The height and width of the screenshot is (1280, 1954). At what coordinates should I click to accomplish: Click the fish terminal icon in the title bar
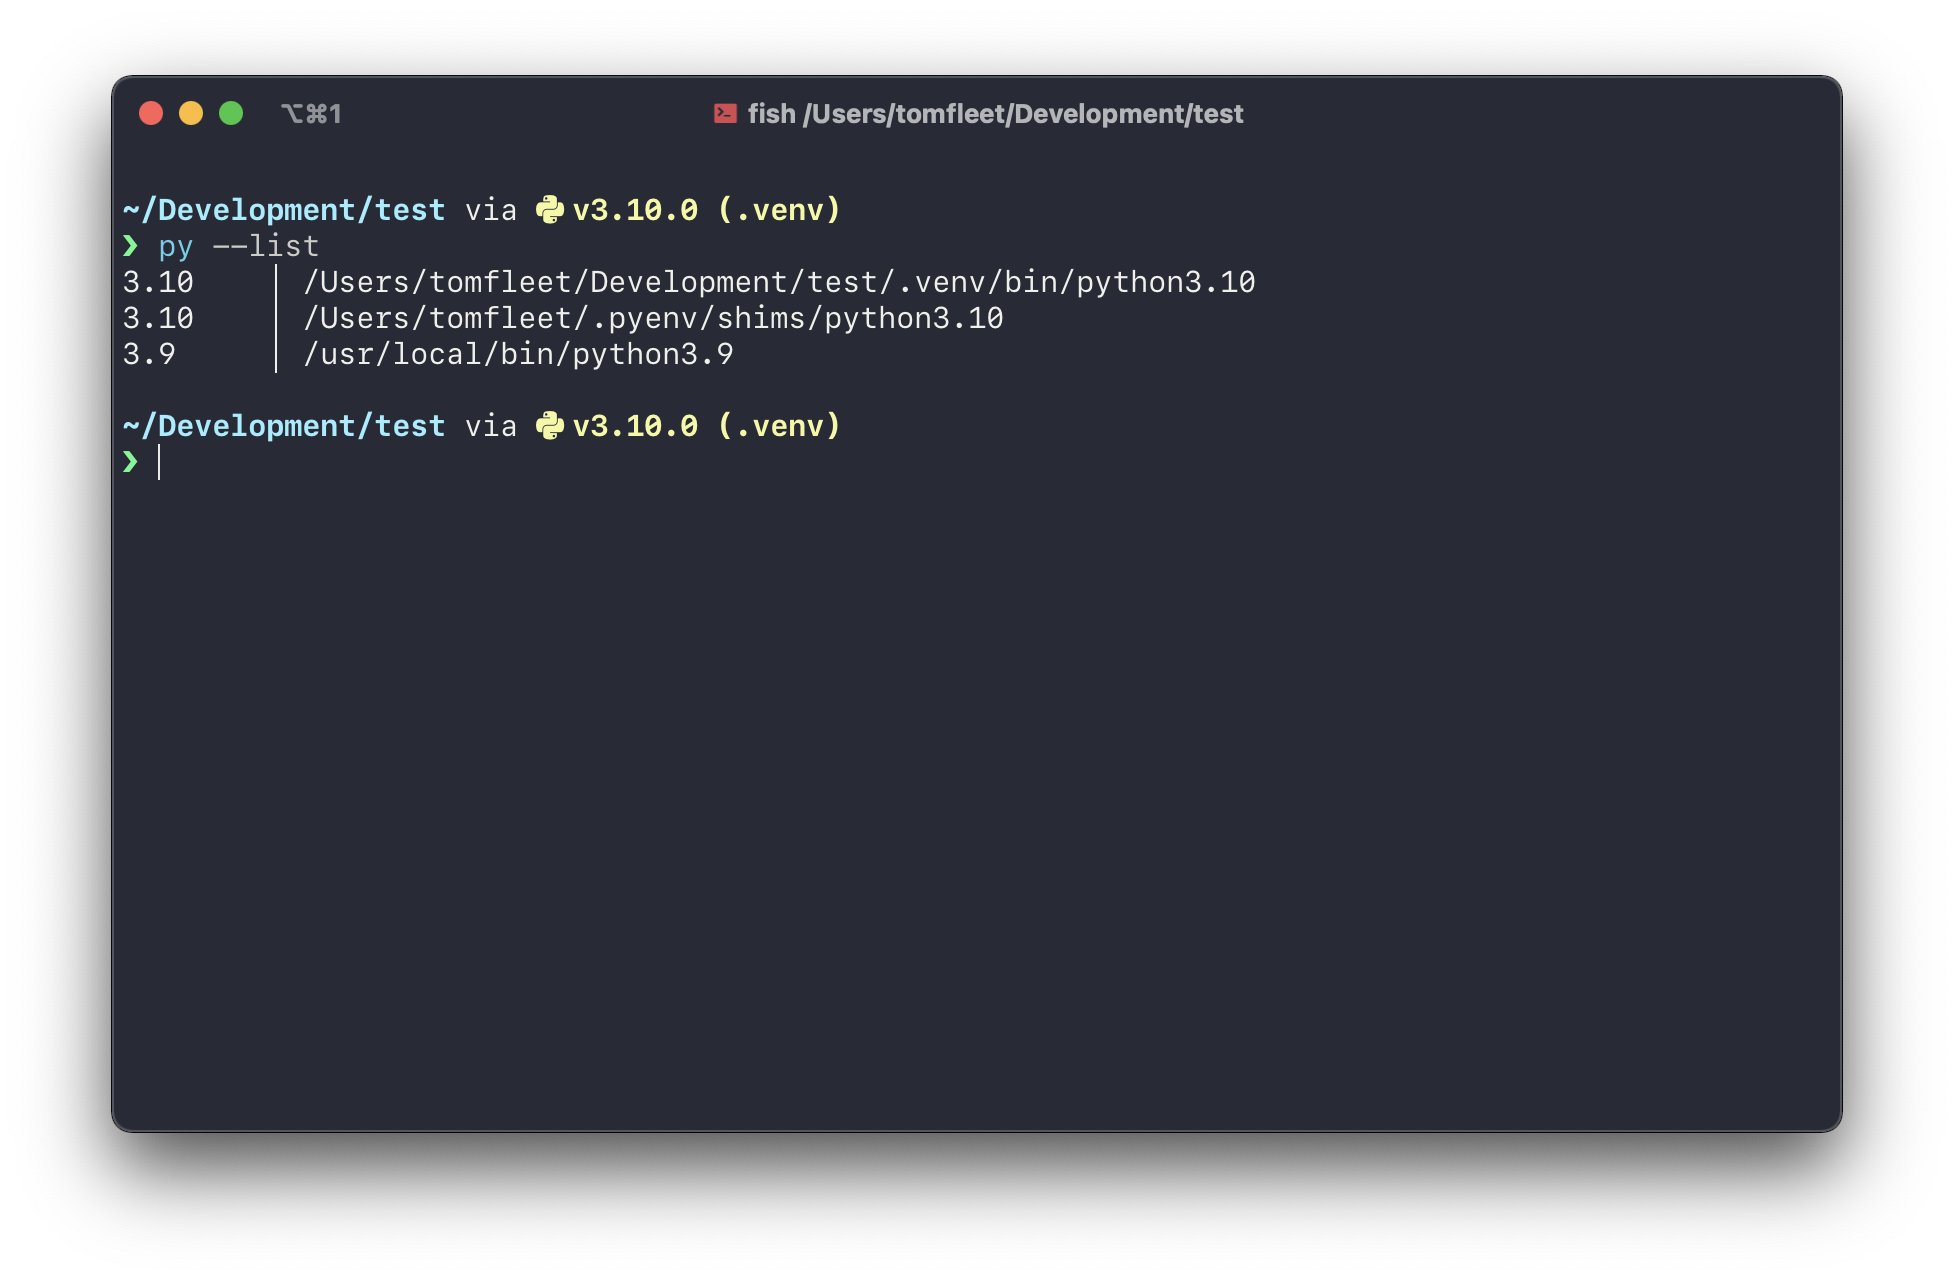(724, 114)
